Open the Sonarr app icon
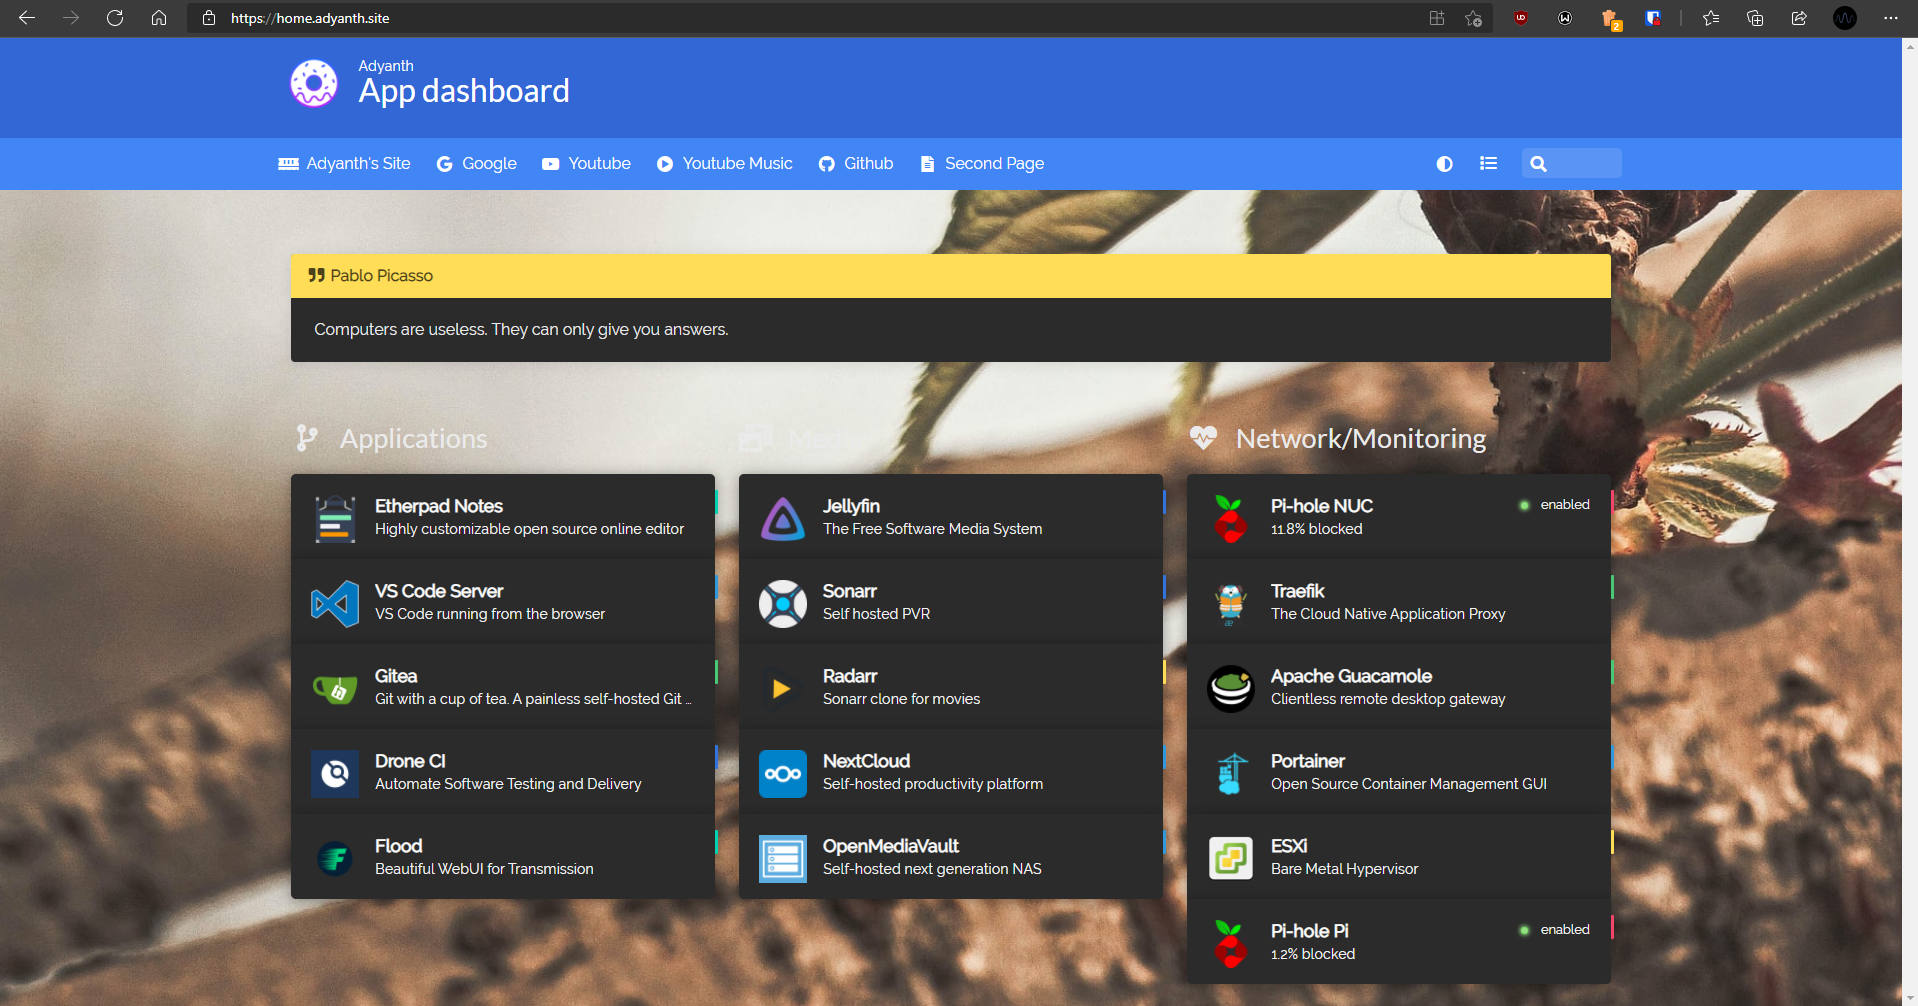 [x=782, y=603]
